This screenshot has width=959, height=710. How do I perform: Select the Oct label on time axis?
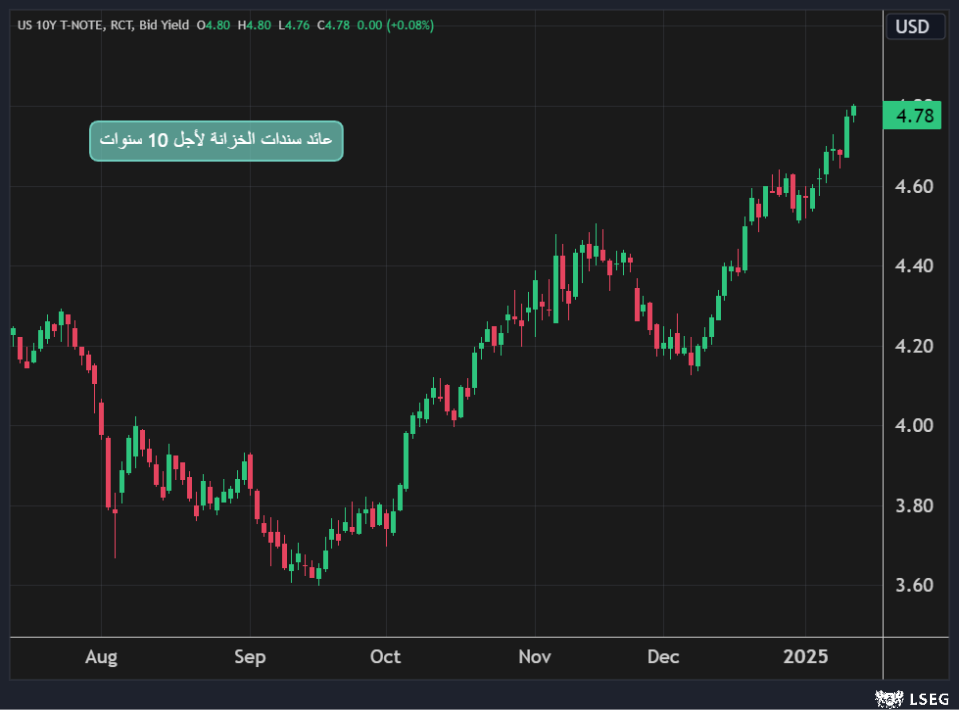click(x=385, y=657)
